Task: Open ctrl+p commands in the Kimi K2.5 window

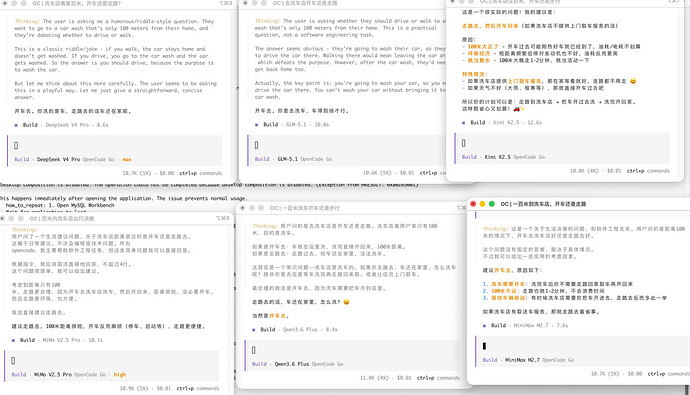Action: pos(648,171)
